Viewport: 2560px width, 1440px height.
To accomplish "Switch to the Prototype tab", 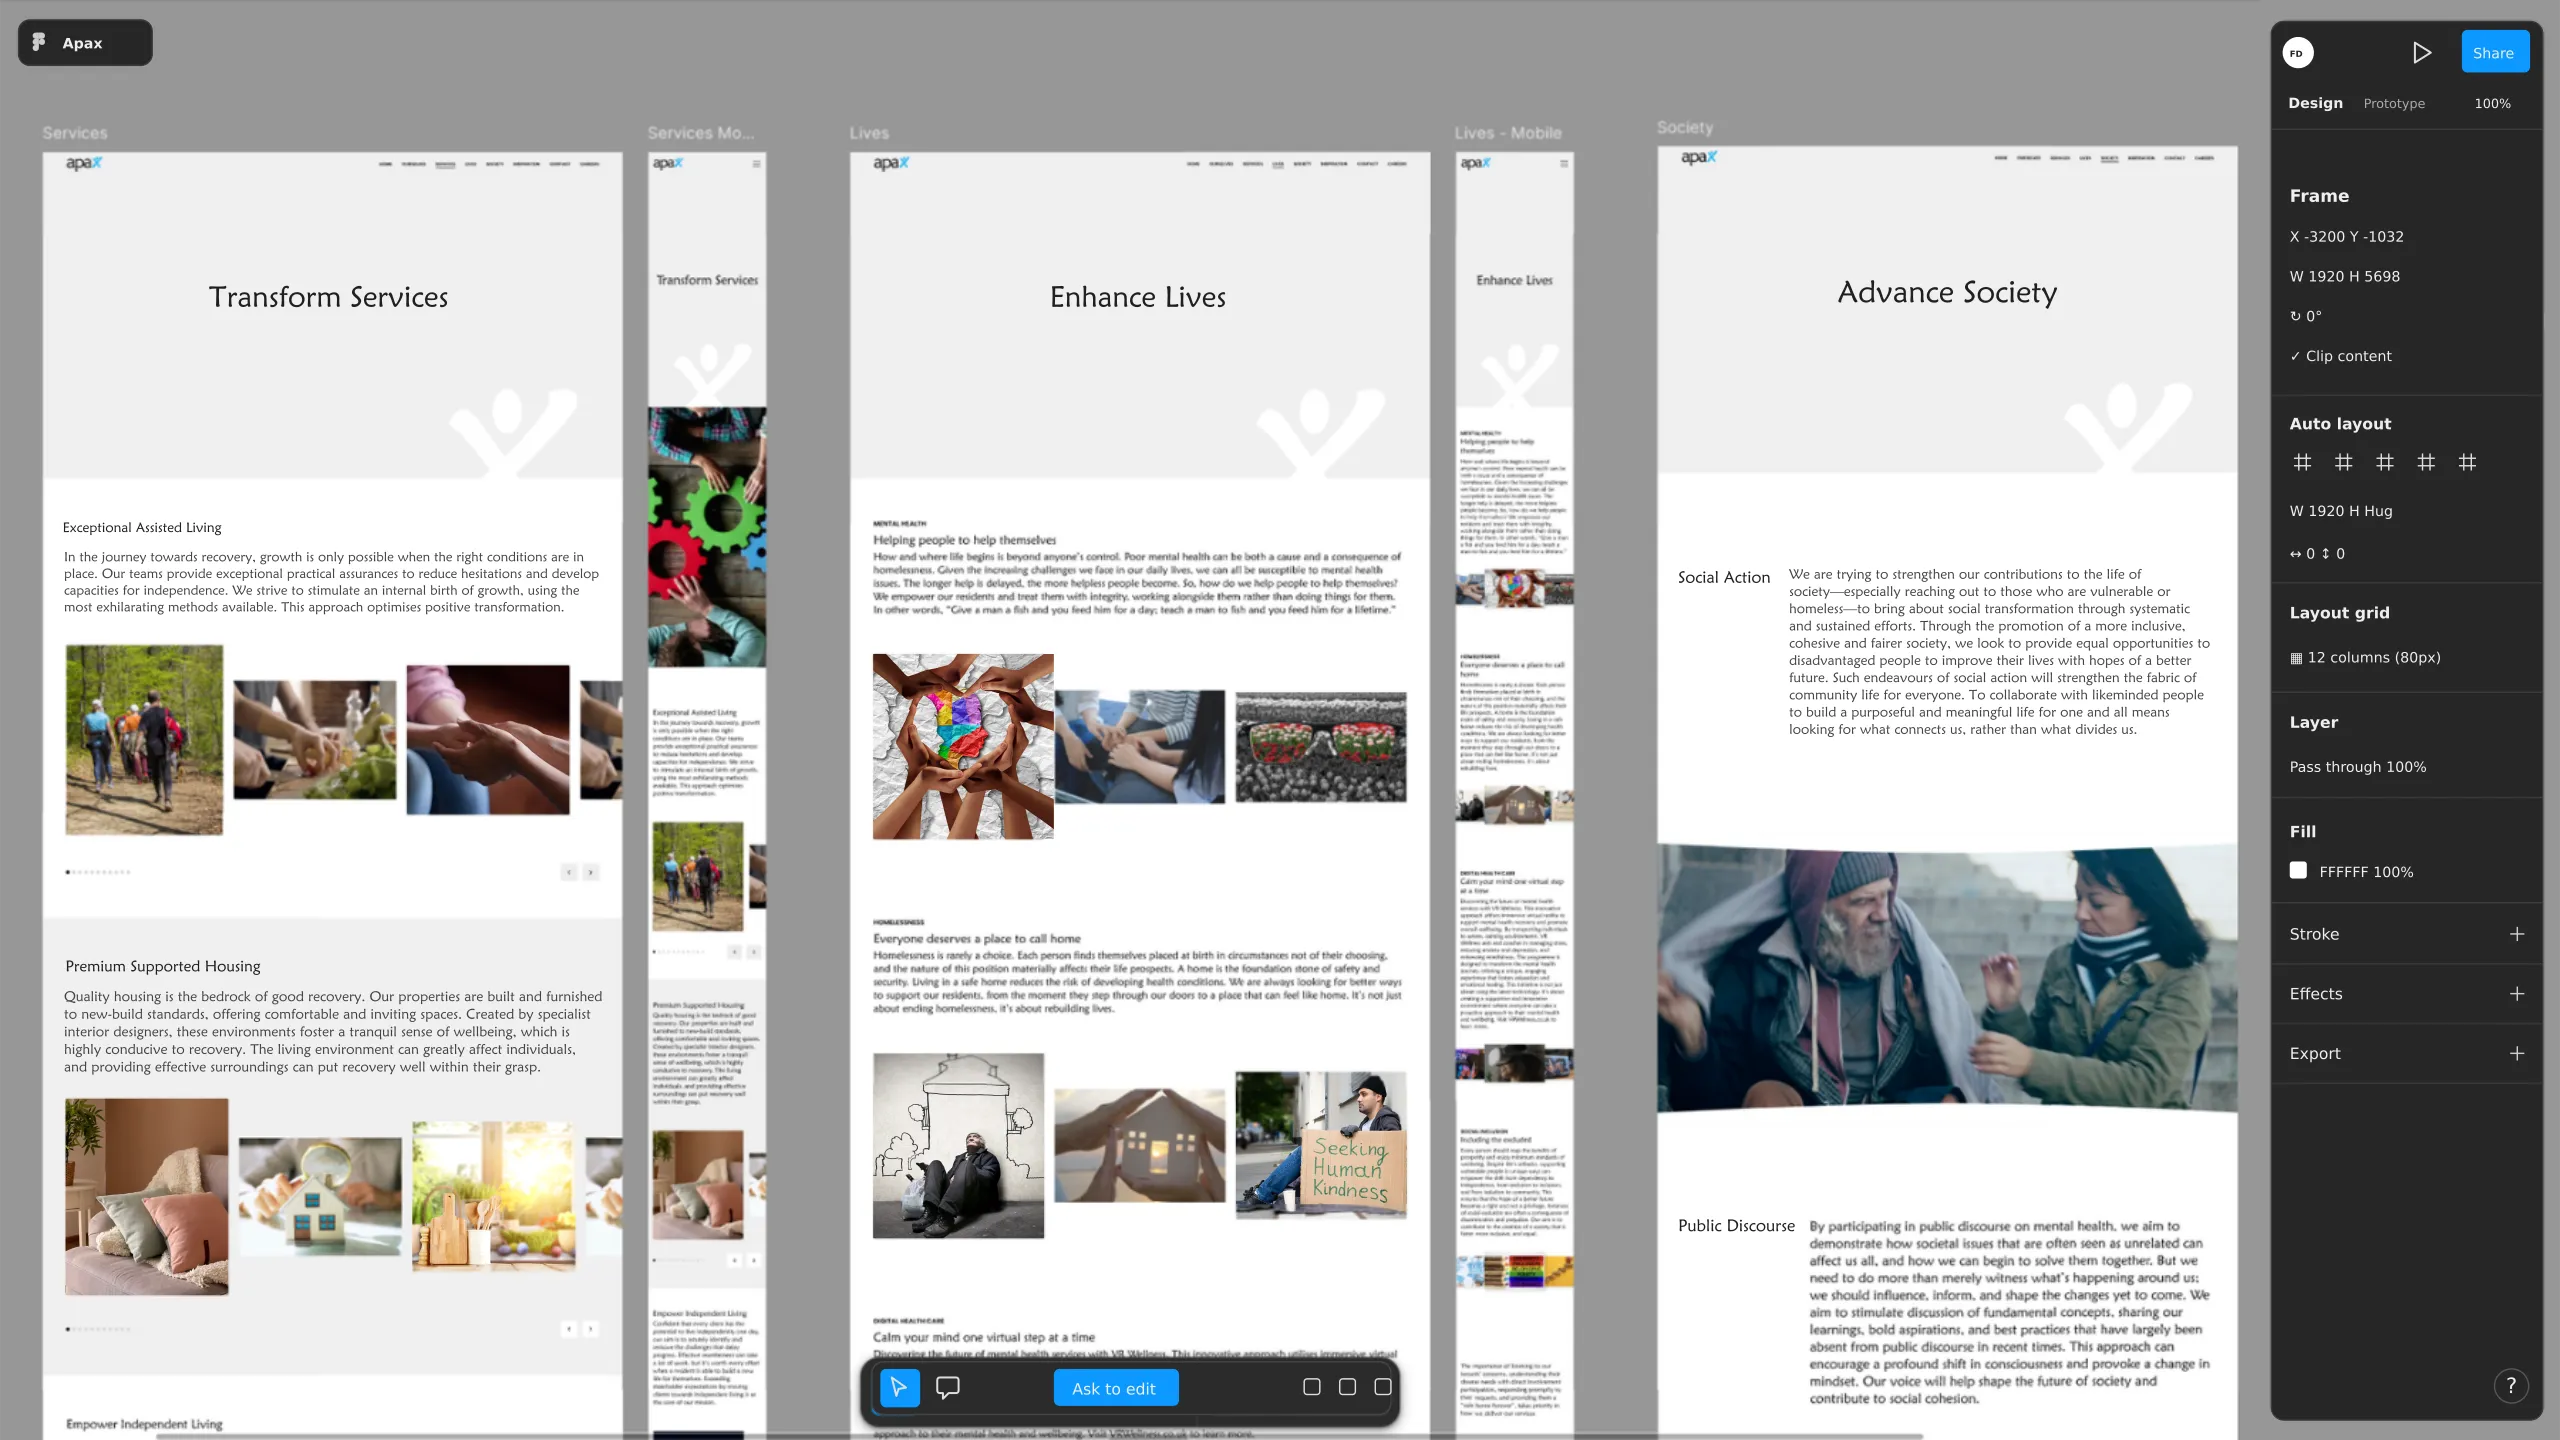I will (x=2393, y=103).
